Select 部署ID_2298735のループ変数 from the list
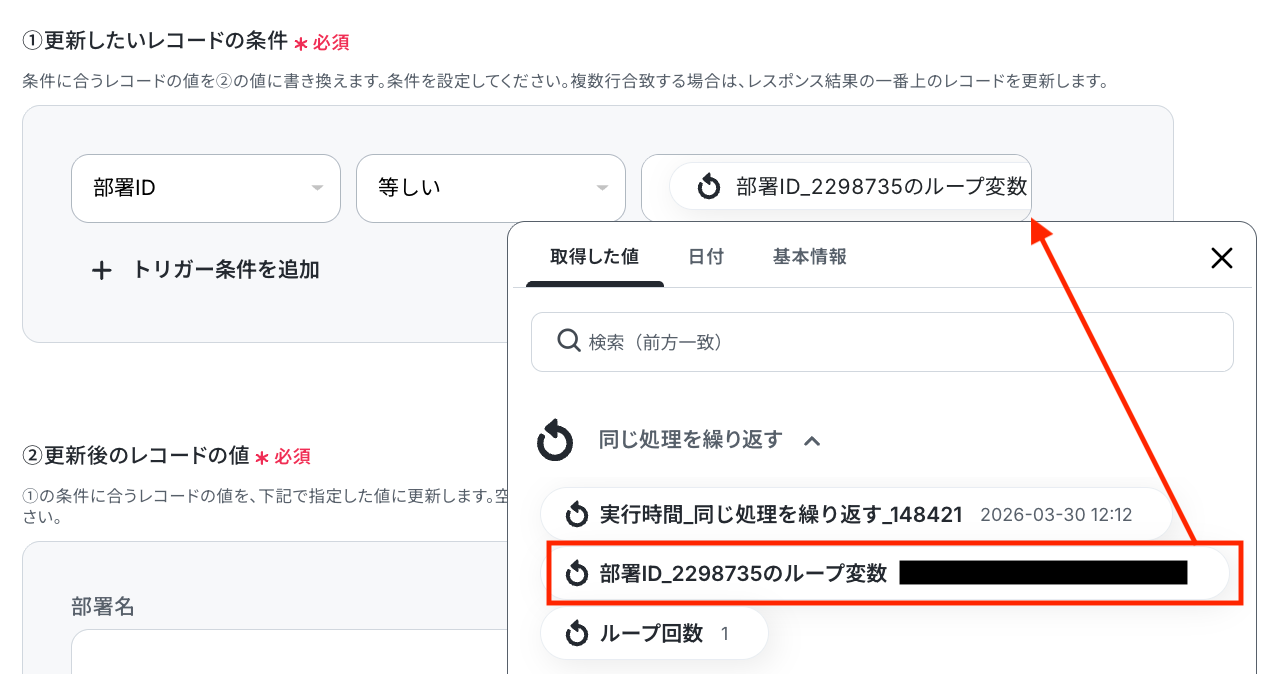This screenshot has height=674, width=1282. 743,574
